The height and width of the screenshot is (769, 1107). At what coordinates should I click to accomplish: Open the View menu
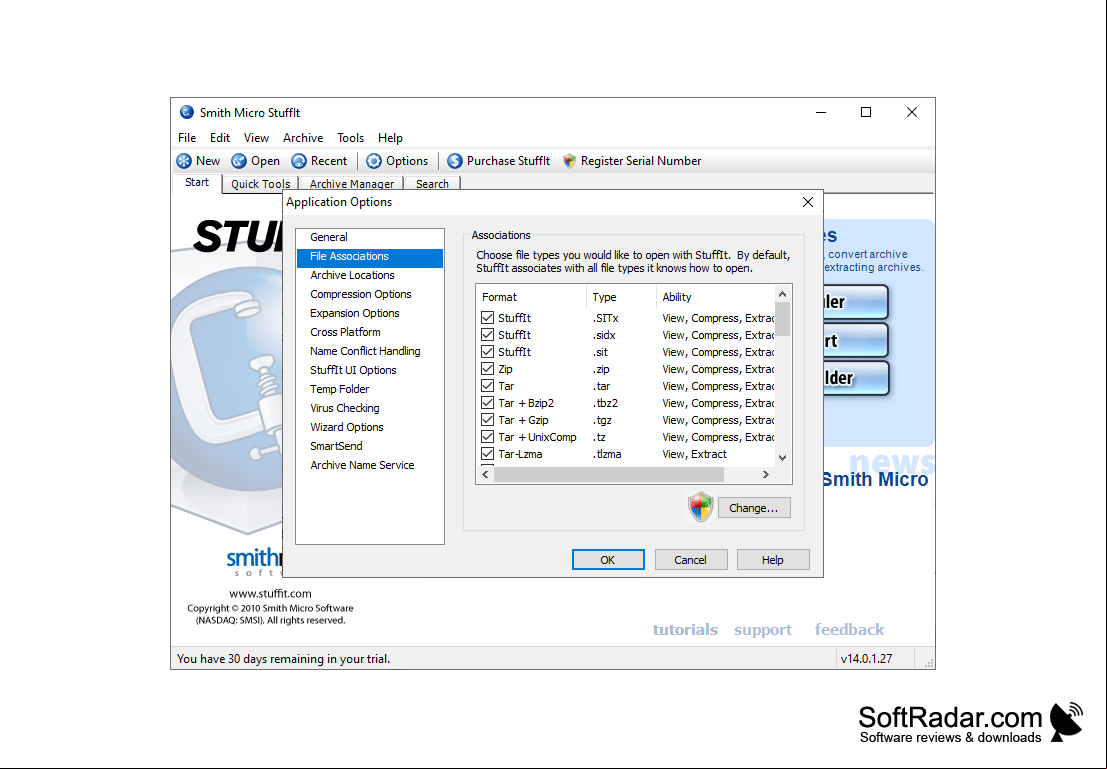click(256, 138)
